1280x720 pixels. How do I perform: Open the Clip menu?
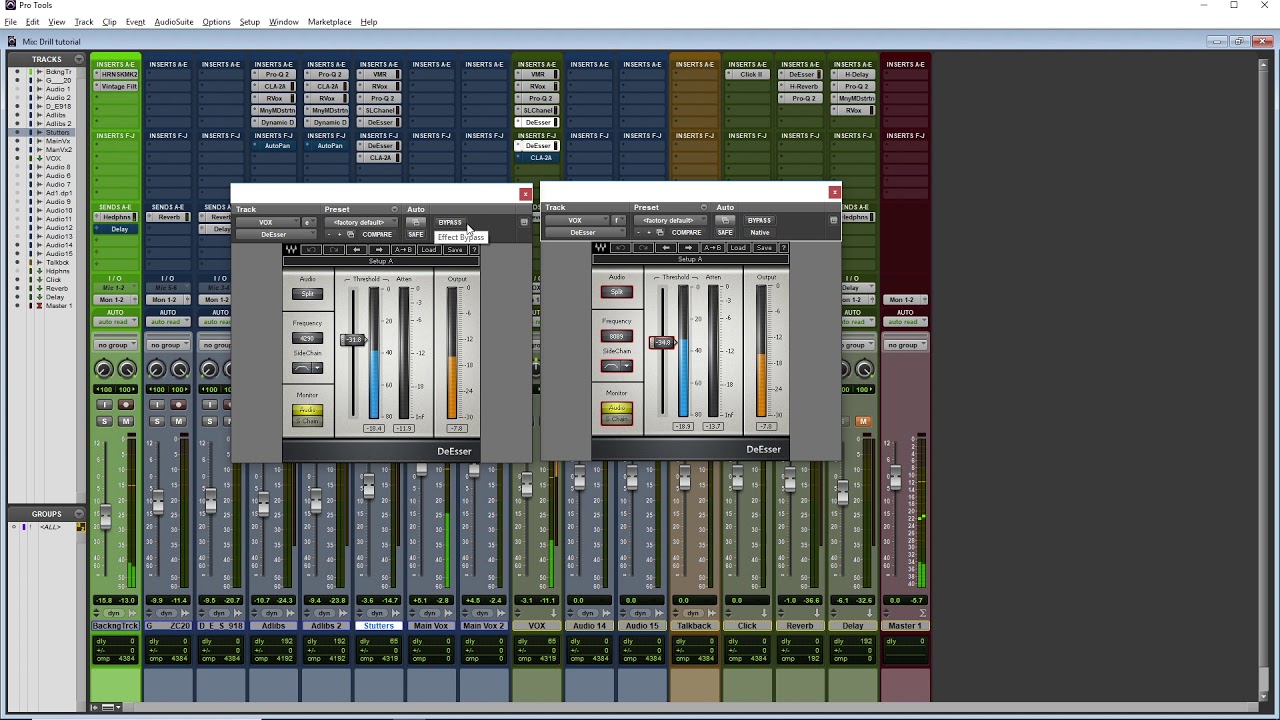(x=109, y=22)
